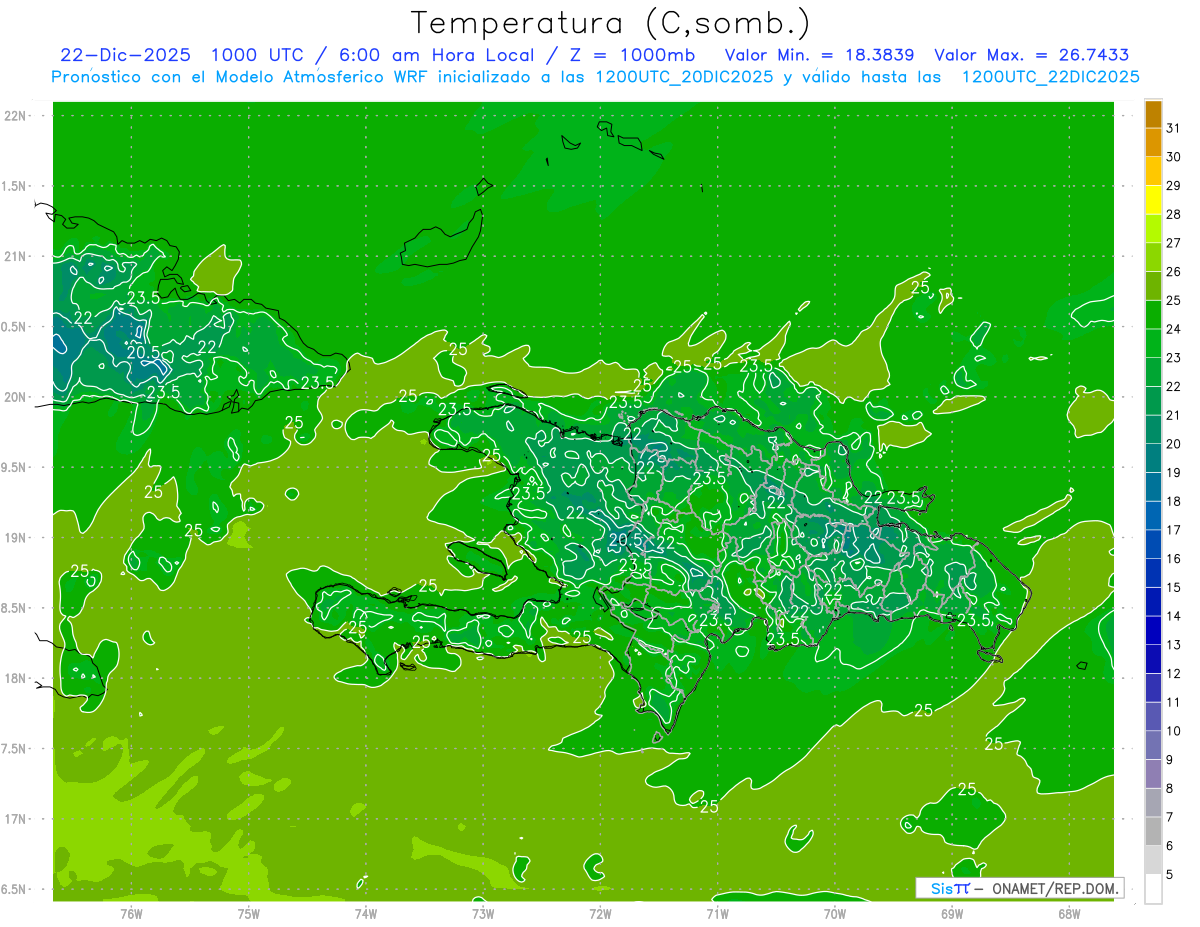This screenshot has height=927, width=1200.
Task: Click the "19N" latitude axis label
Action: (16, 538)
